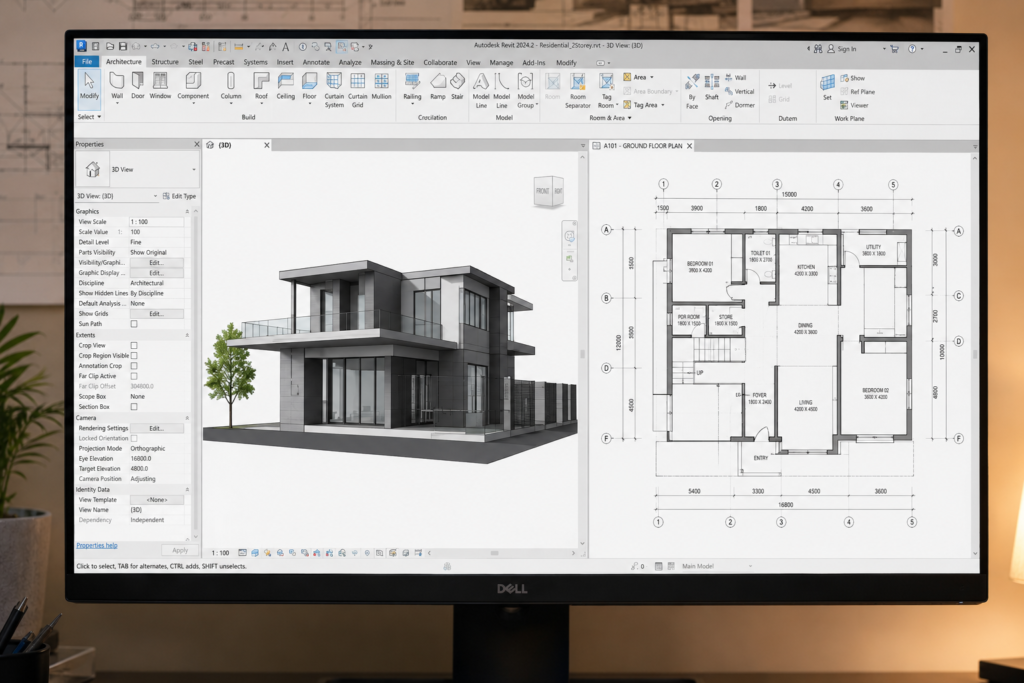This screenshot has width=1024, height=683.
Task: Click Edit Type button
Action: point(180,196)
